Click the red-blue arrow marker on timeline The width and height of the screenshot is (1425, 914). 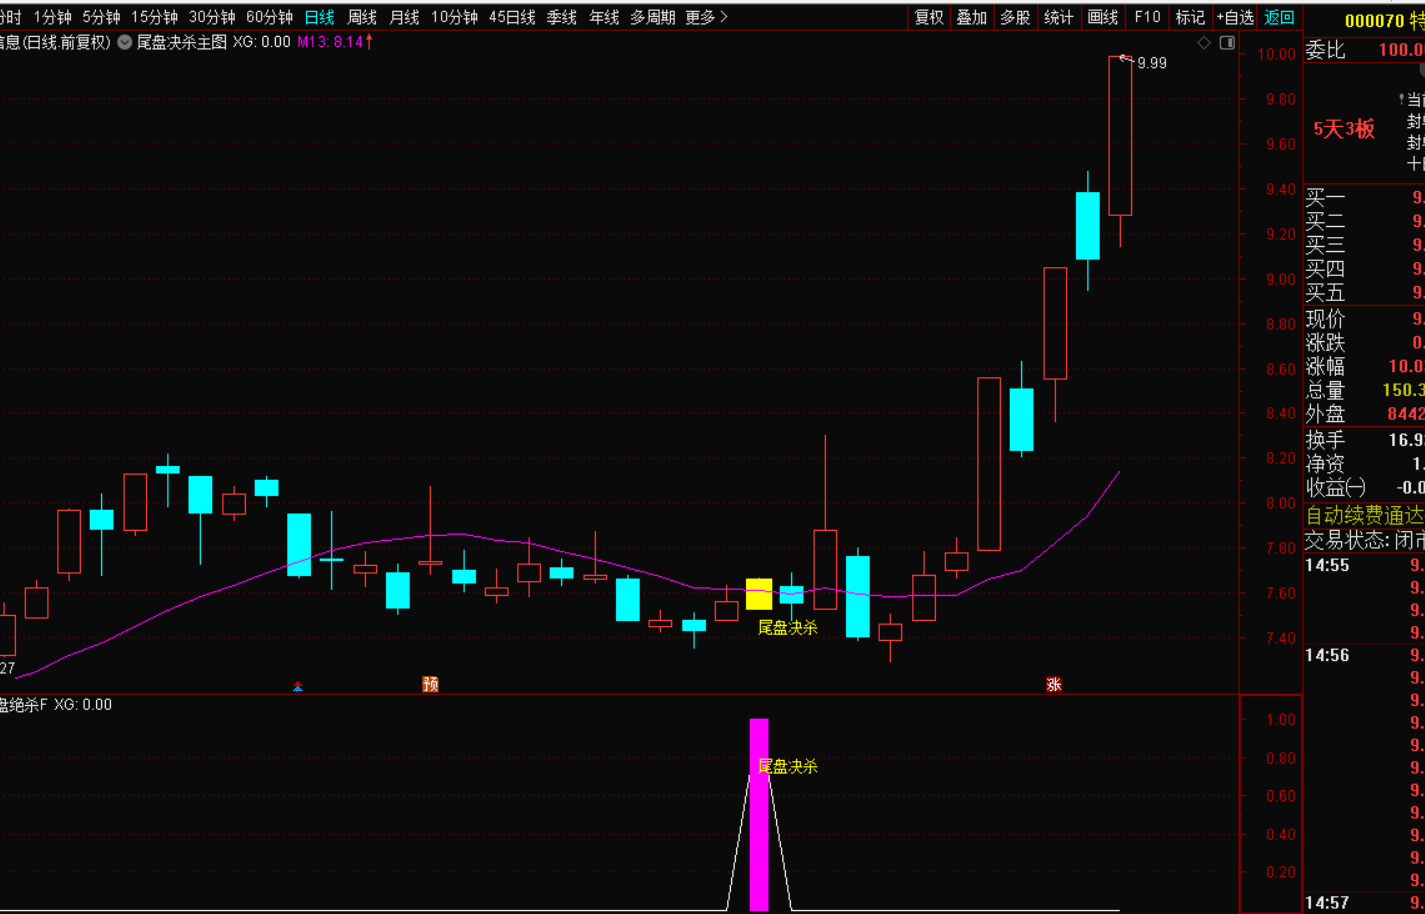pos(298,686)
